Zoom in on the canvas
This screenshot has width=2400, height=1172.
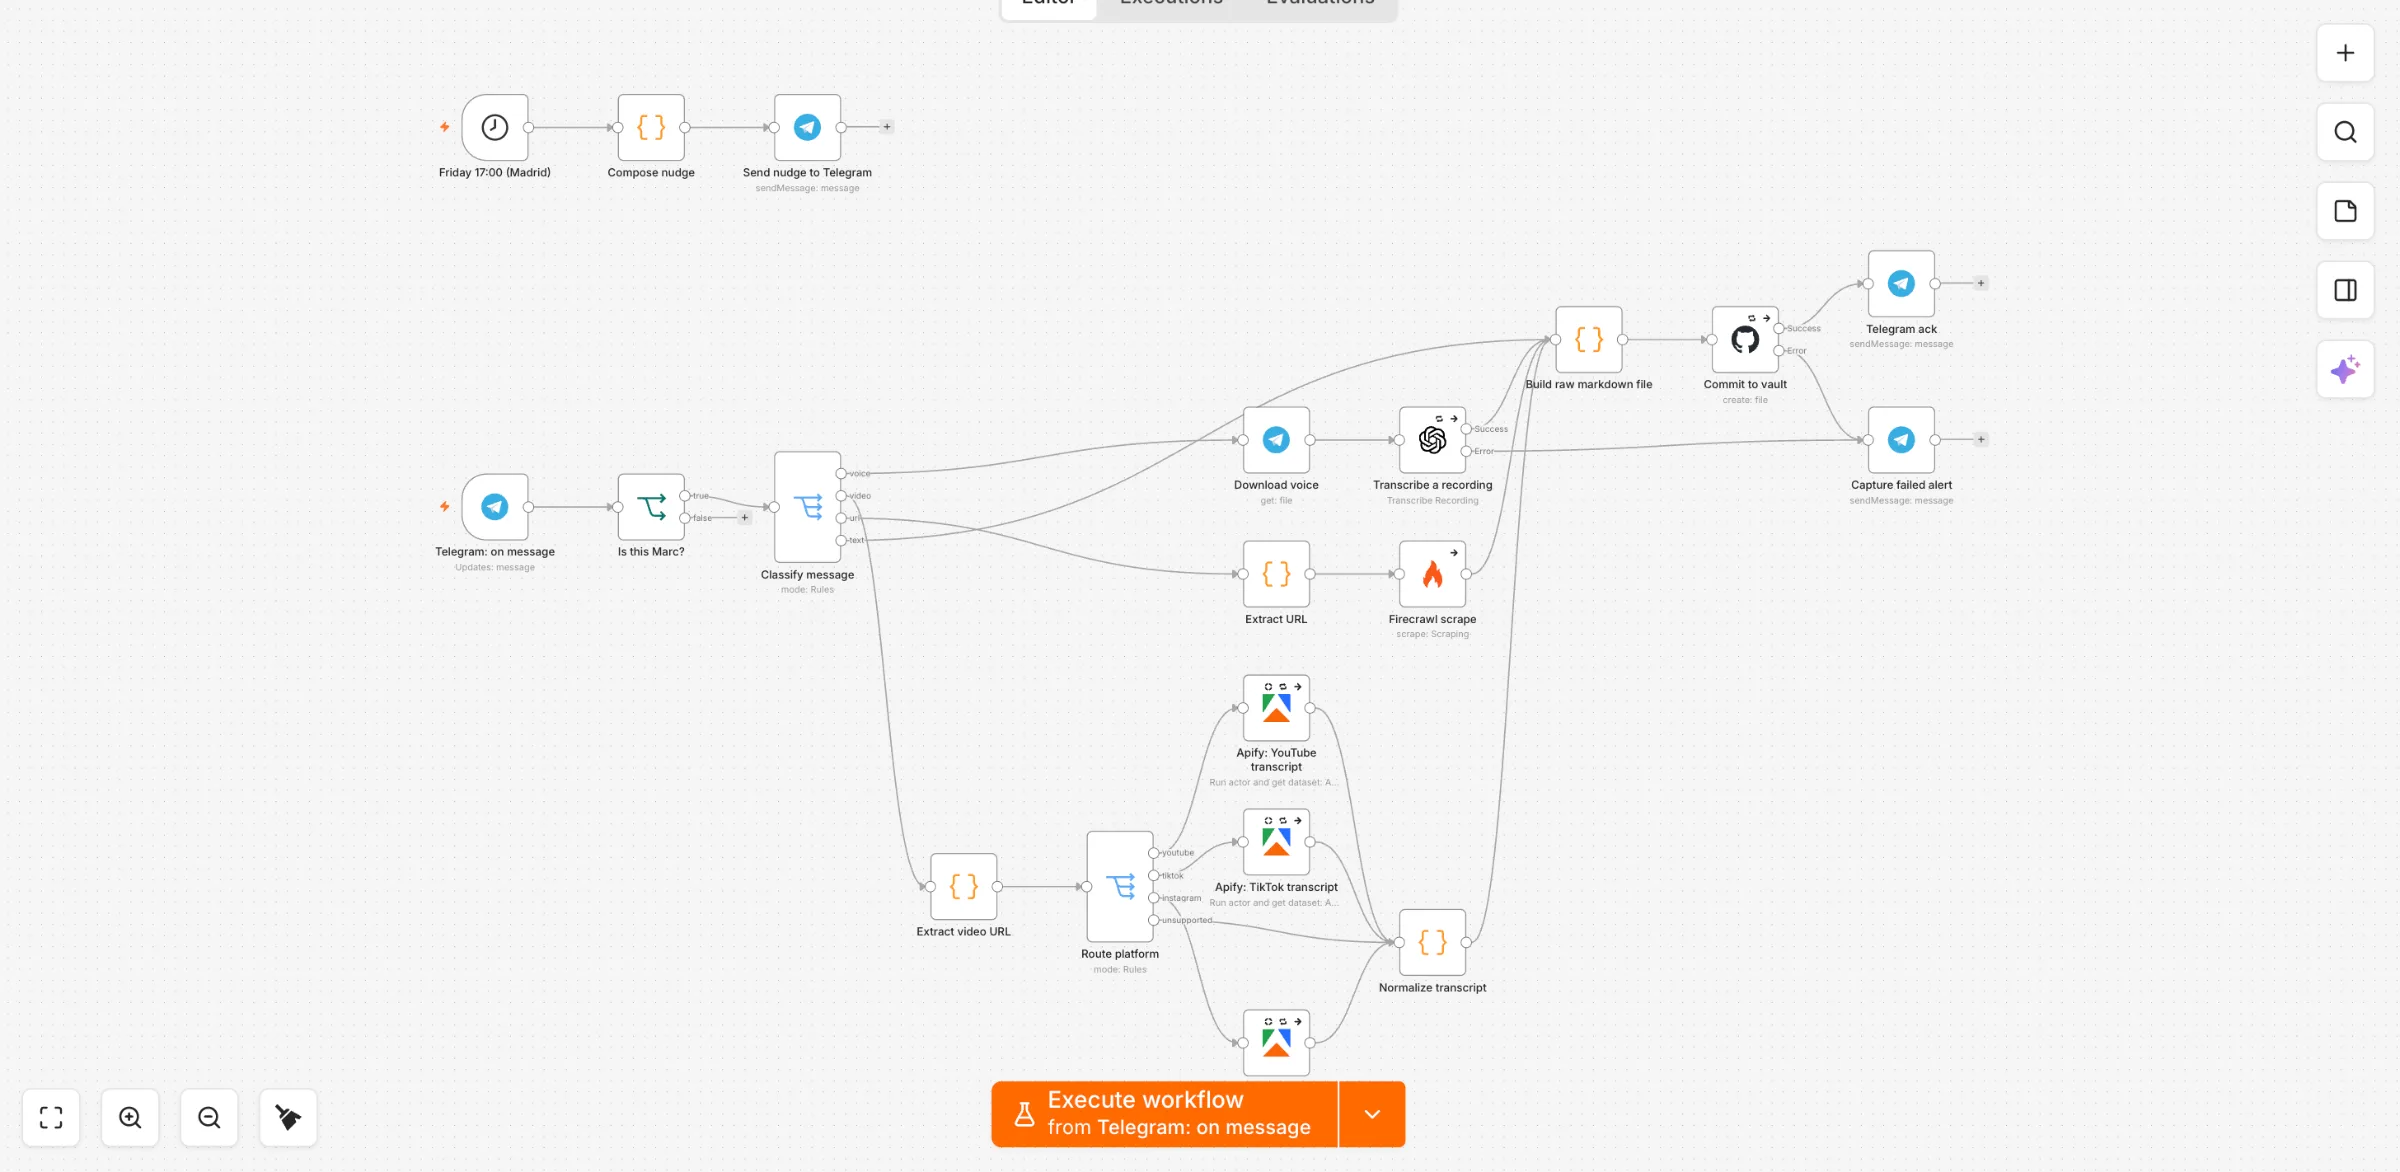pos(130,1117)
